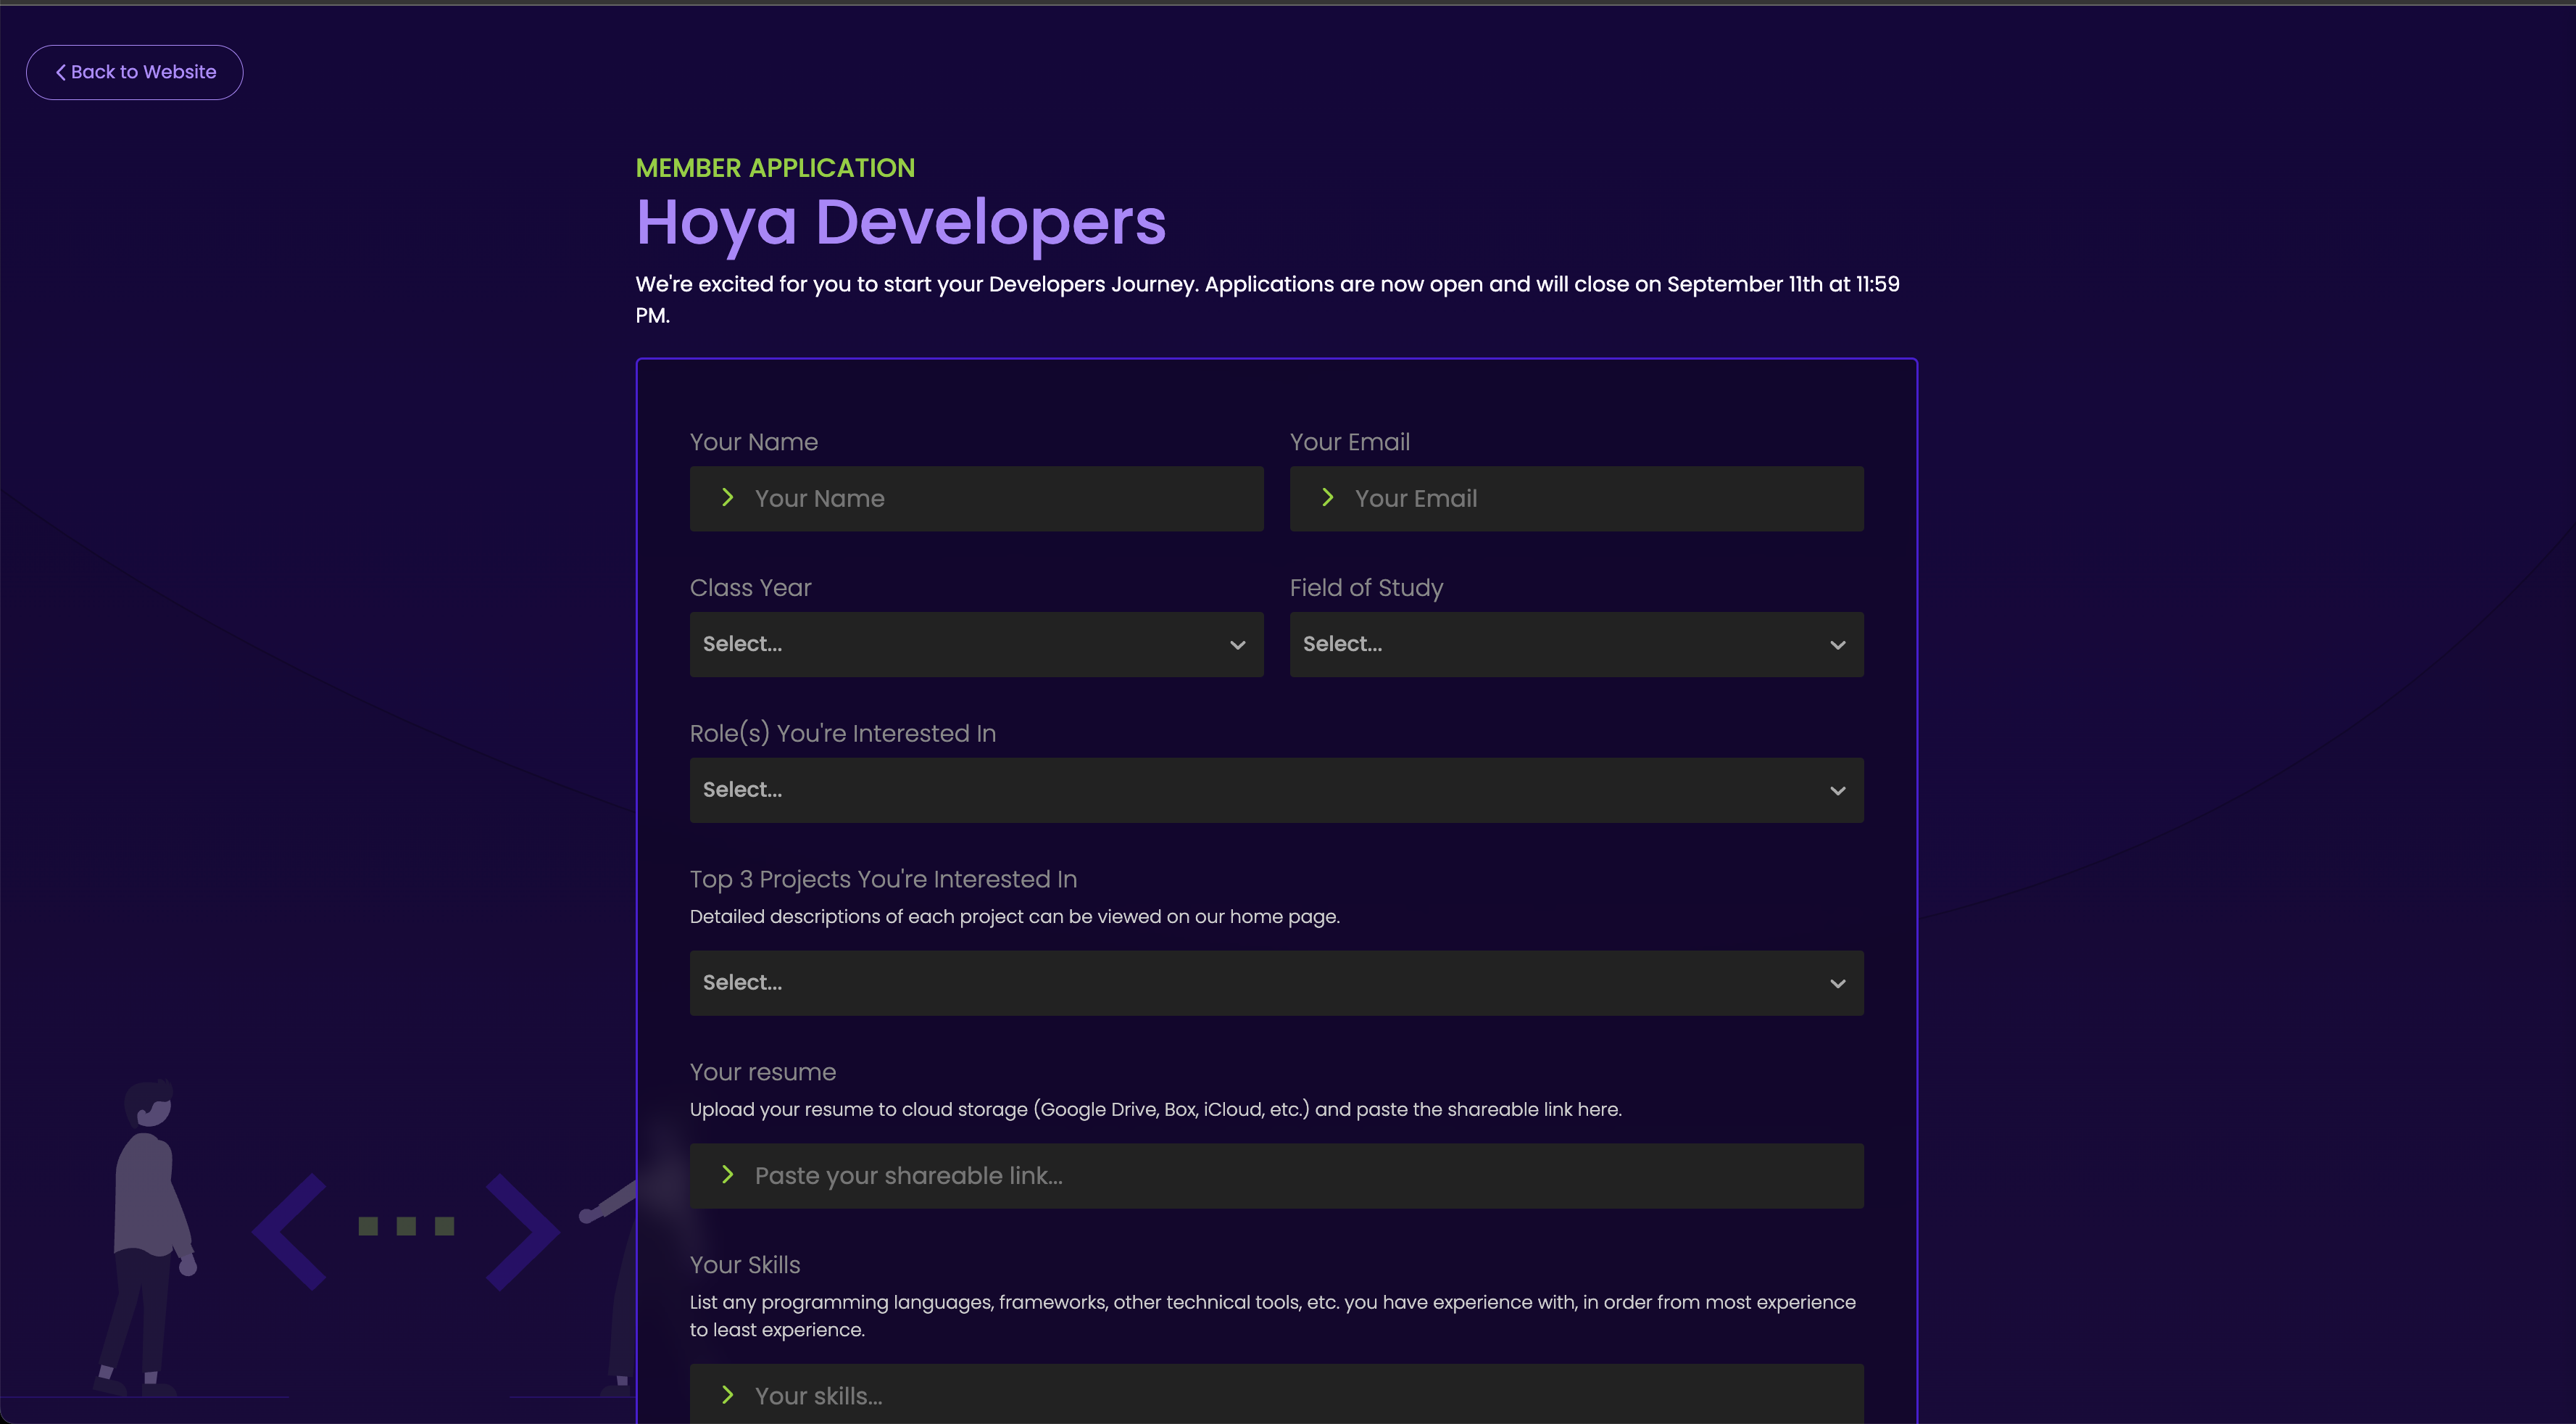
Task: Click the Your Skills label
Action: pos(745,1265)
